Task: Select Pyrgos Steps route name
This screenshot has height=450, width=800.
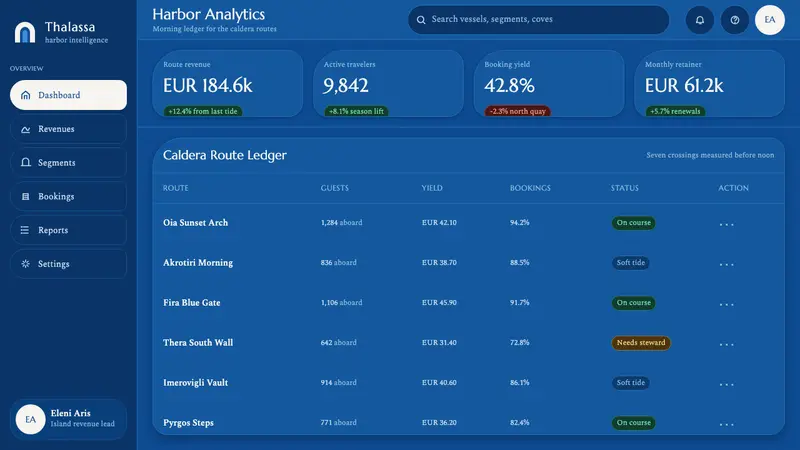Action: pyautogui.click(x=188, y=423)
